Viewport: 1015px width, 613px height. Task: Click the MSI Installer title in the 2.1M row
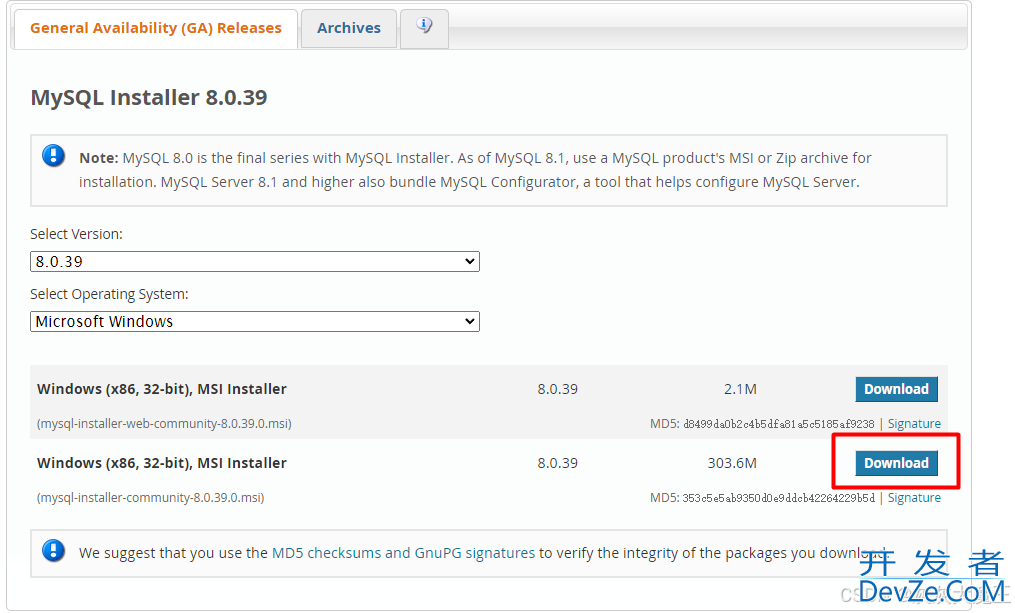click(x=162, y=389)
